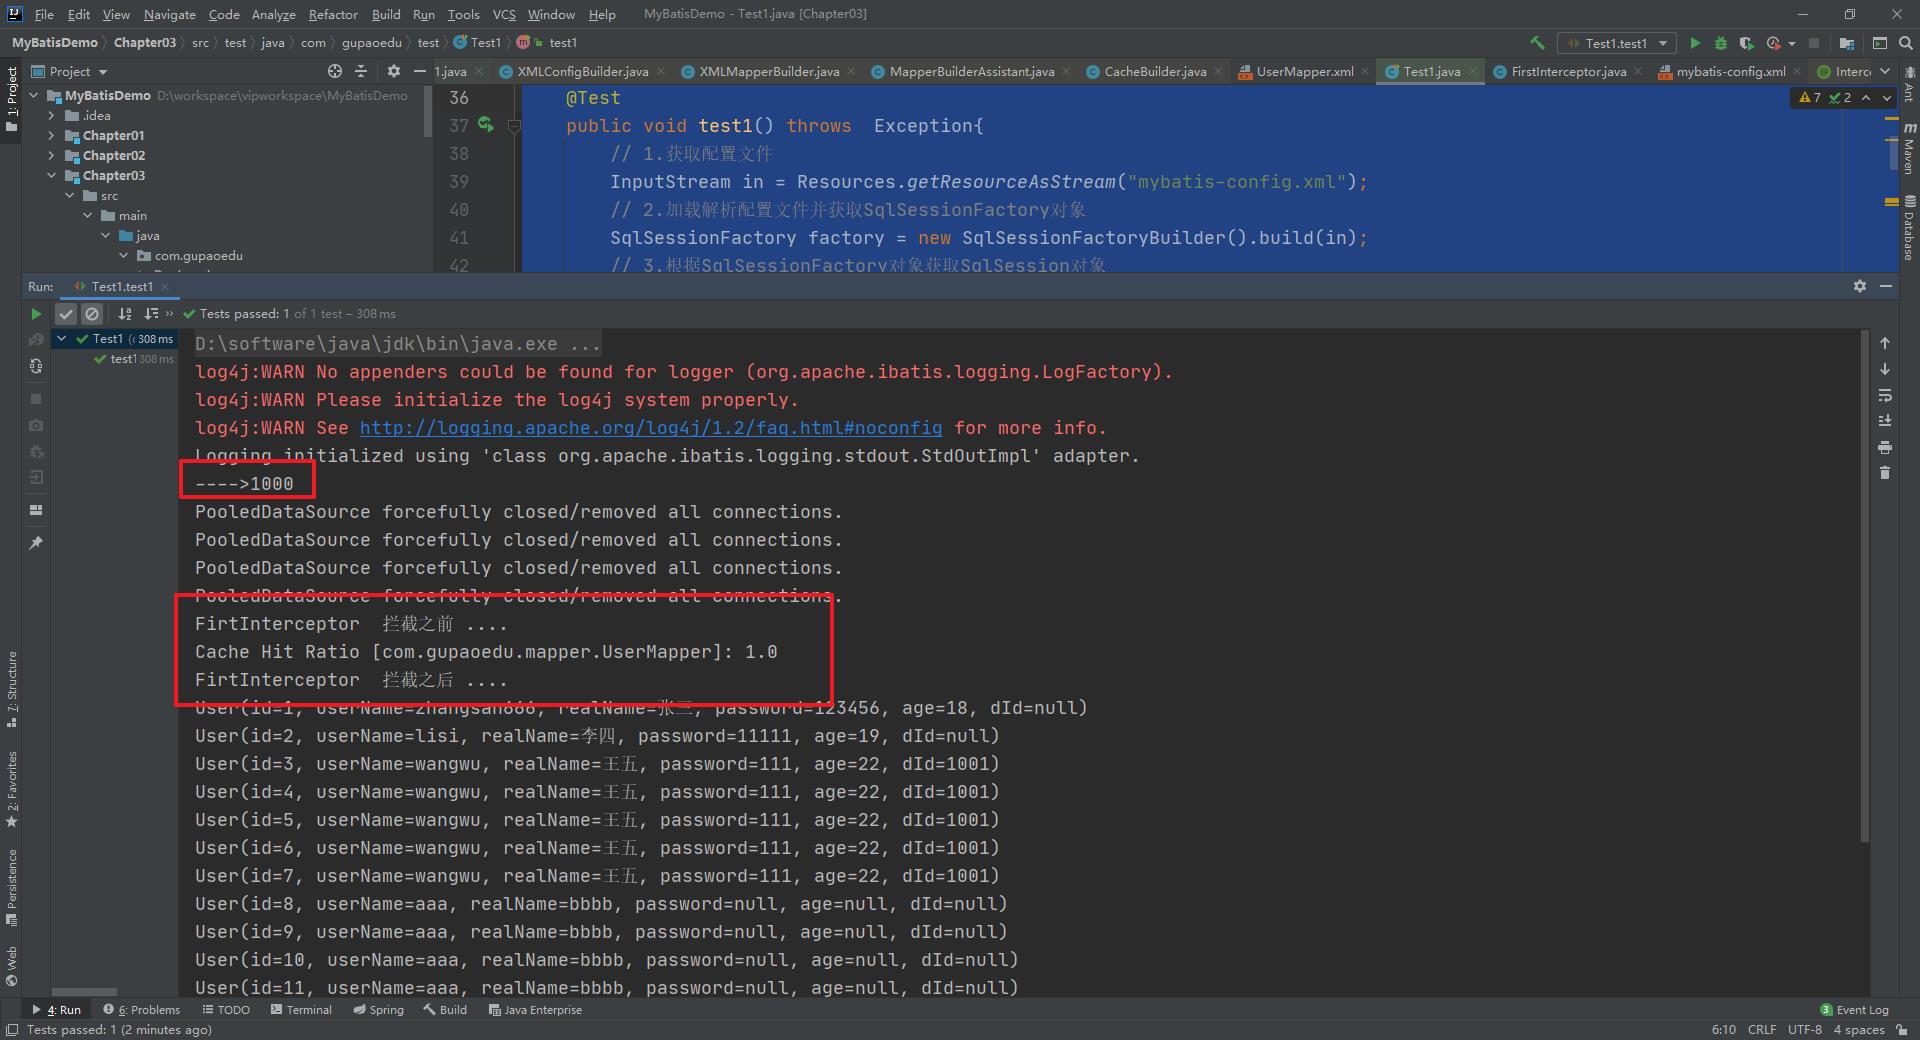Close the Test1.test1 run tab
Image resolution: width=1920 pixels, height=1040 pixels.
pyautogui.click(x=165, y=287)
